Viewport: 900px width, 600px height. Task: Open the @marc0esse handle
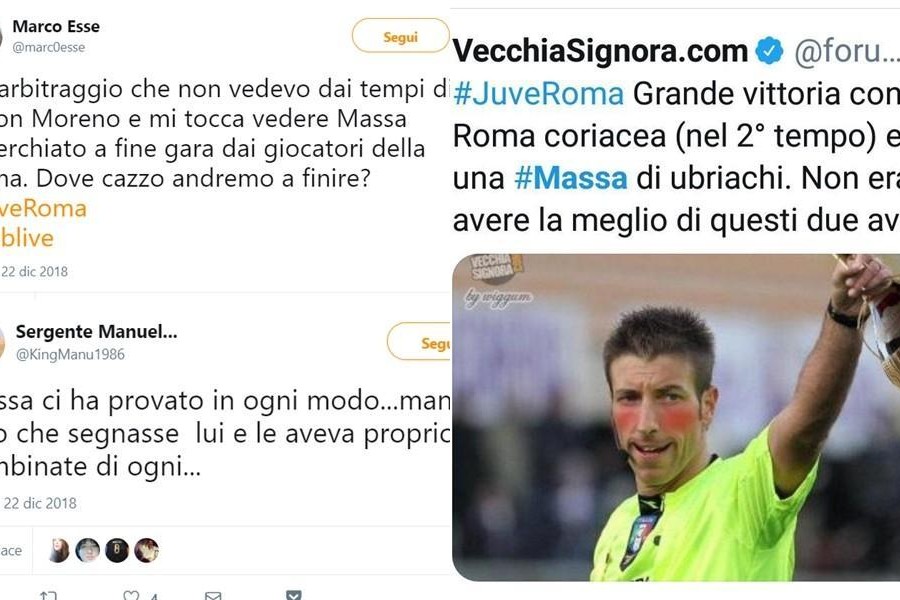[x=49, y=48]
